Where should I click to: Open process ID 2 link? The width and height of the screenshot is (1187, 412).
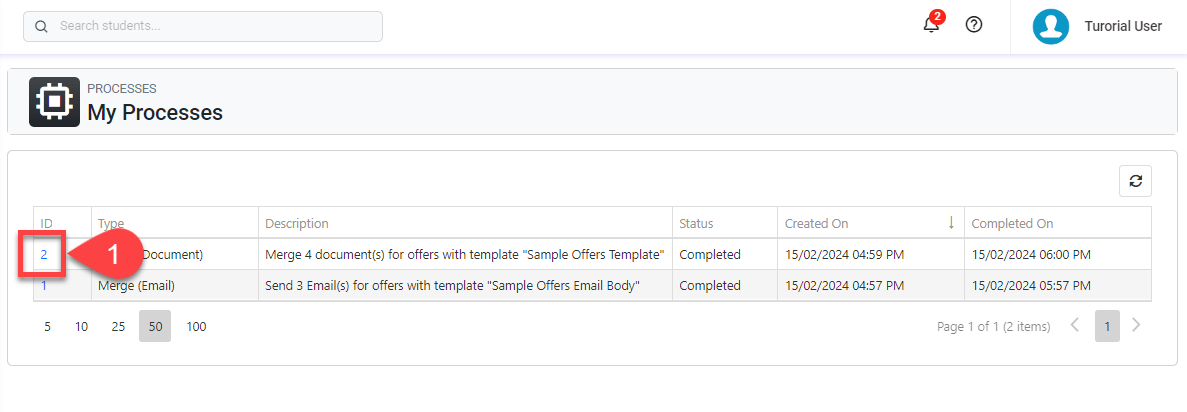click(x=44, y=255)
